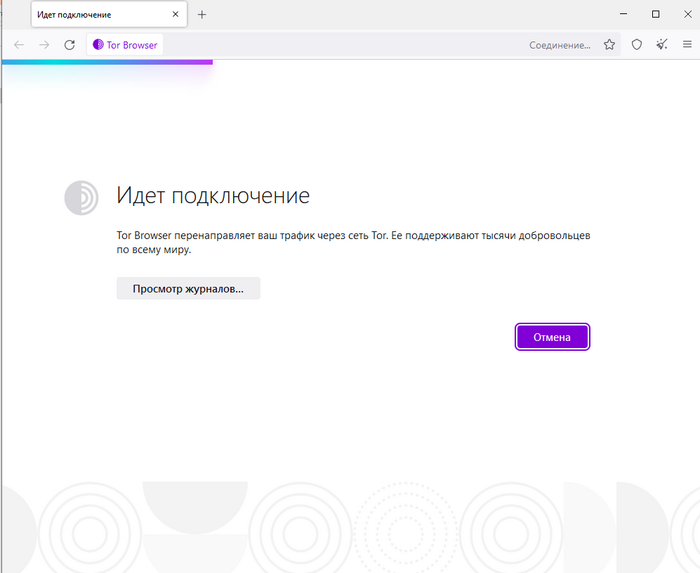Click the New Identity broom icon
The image size is (700, 573).
[662, 45]
